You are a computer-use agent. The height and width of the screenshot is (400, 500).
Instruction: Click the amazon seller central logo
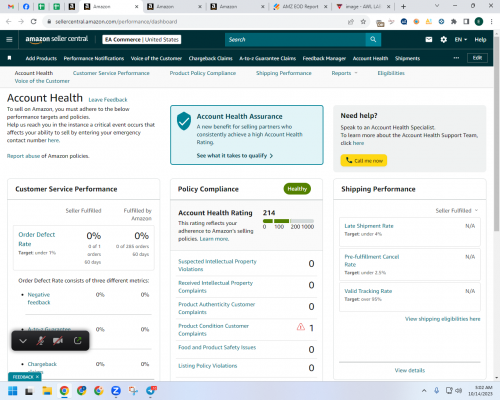pyautogui.click(x=57, y=39)
